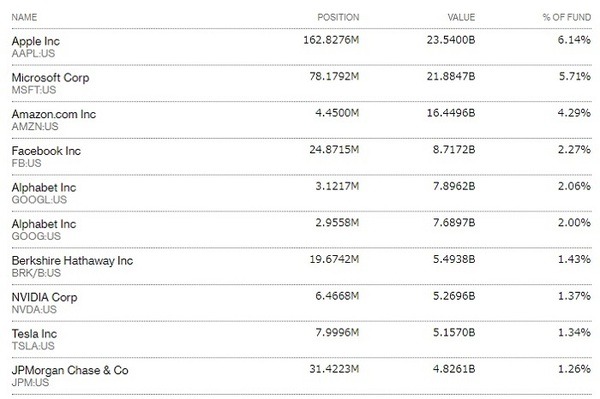Viewport: 600px width, 399px height.
Task: Select Microsoft's 5.71% fund percentage cell
Action: (575, 76)
